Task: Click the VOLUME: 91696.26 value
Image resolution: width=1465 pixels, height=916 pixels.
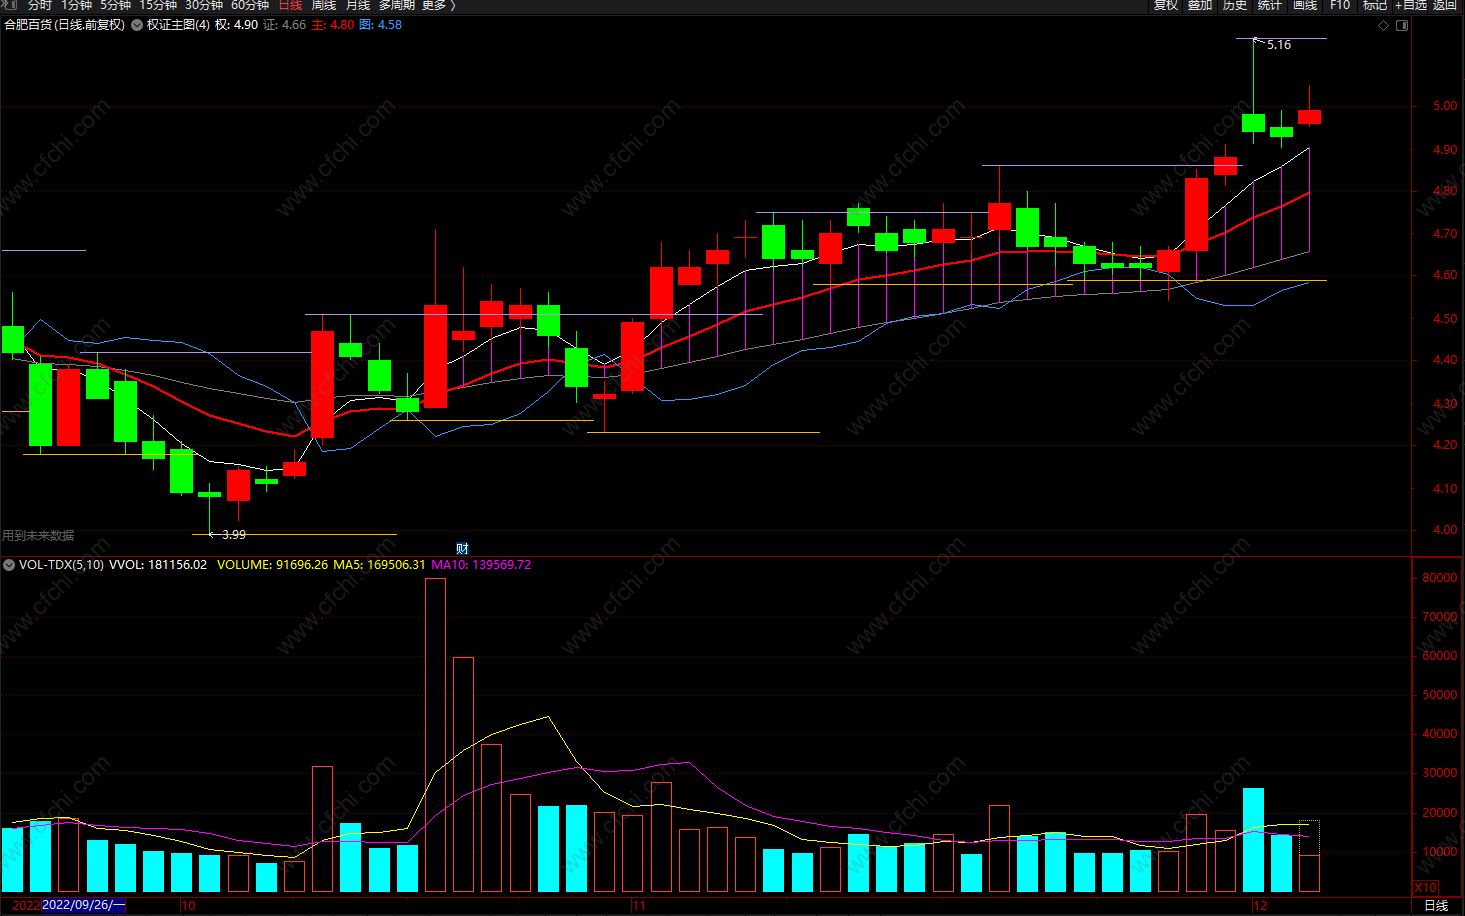Action: (272, 565)
